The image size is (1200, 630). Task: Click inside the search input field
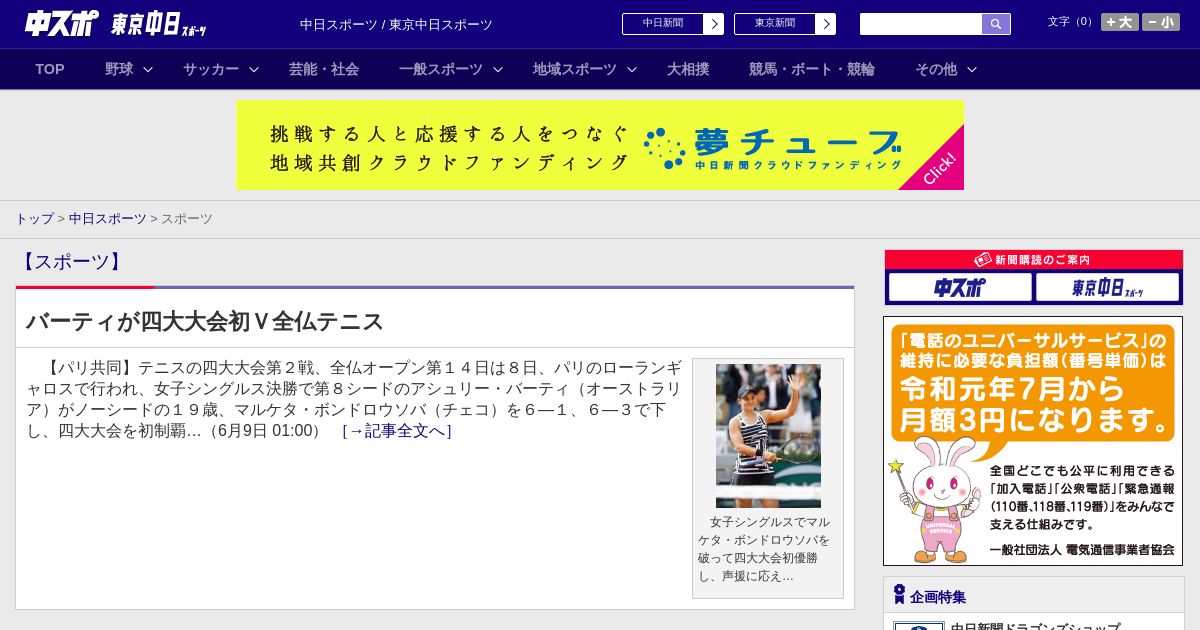point(921,24)
